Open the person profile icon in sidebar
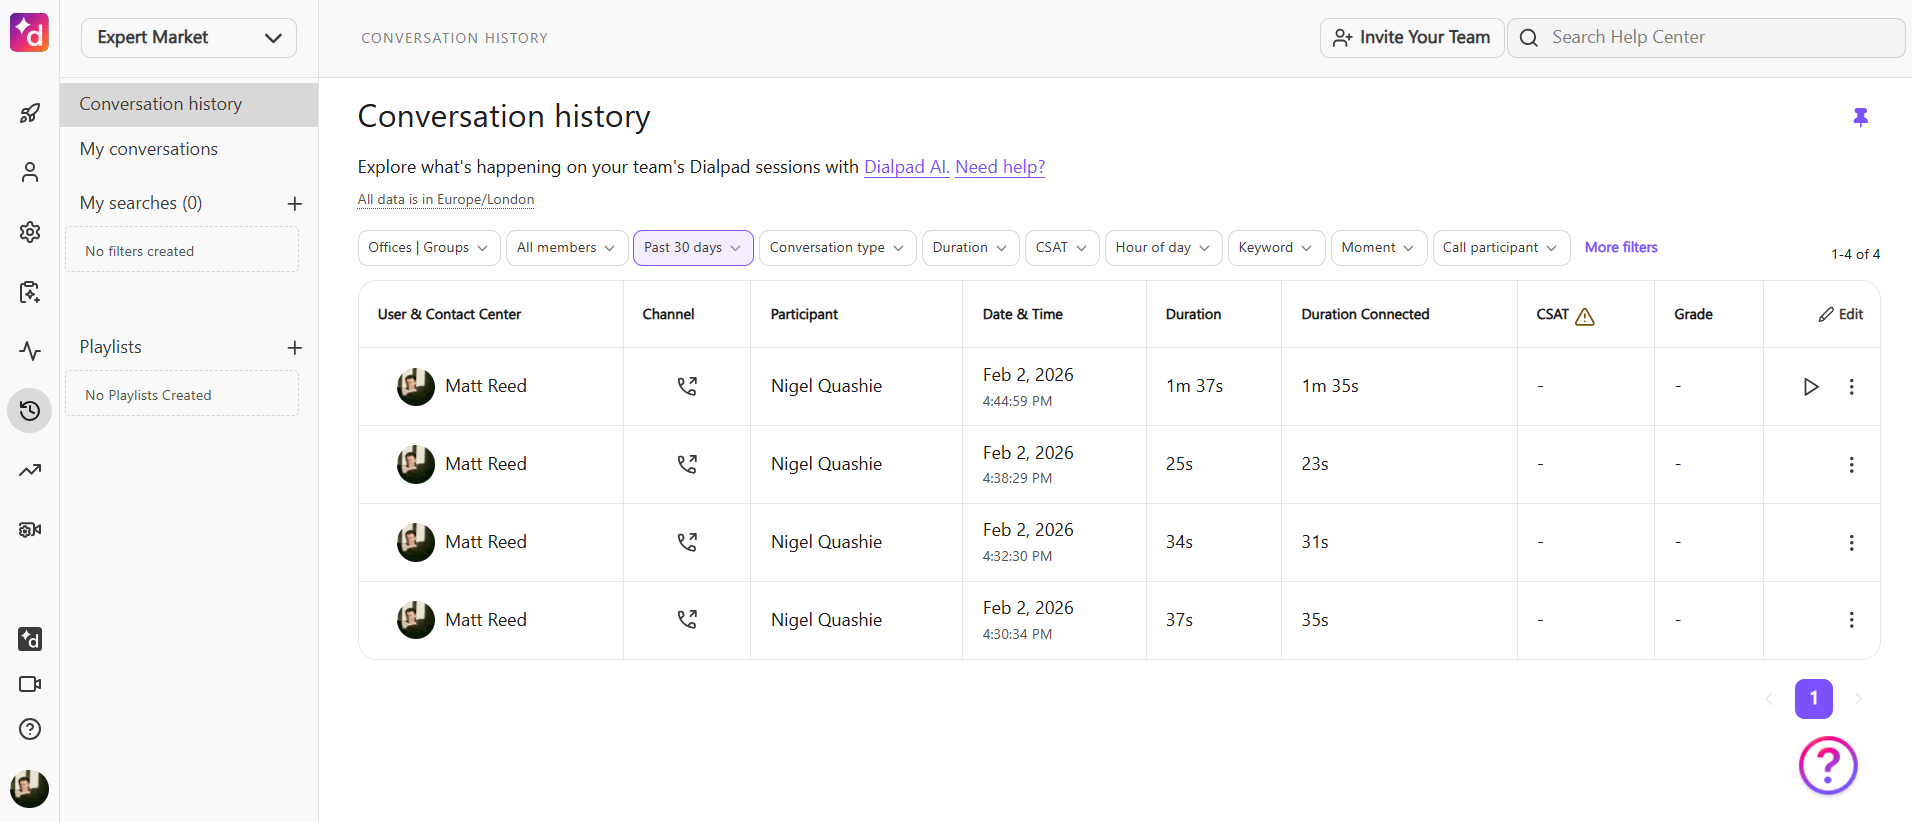The height and width of the screenshot is (822, 1912). 30,172
